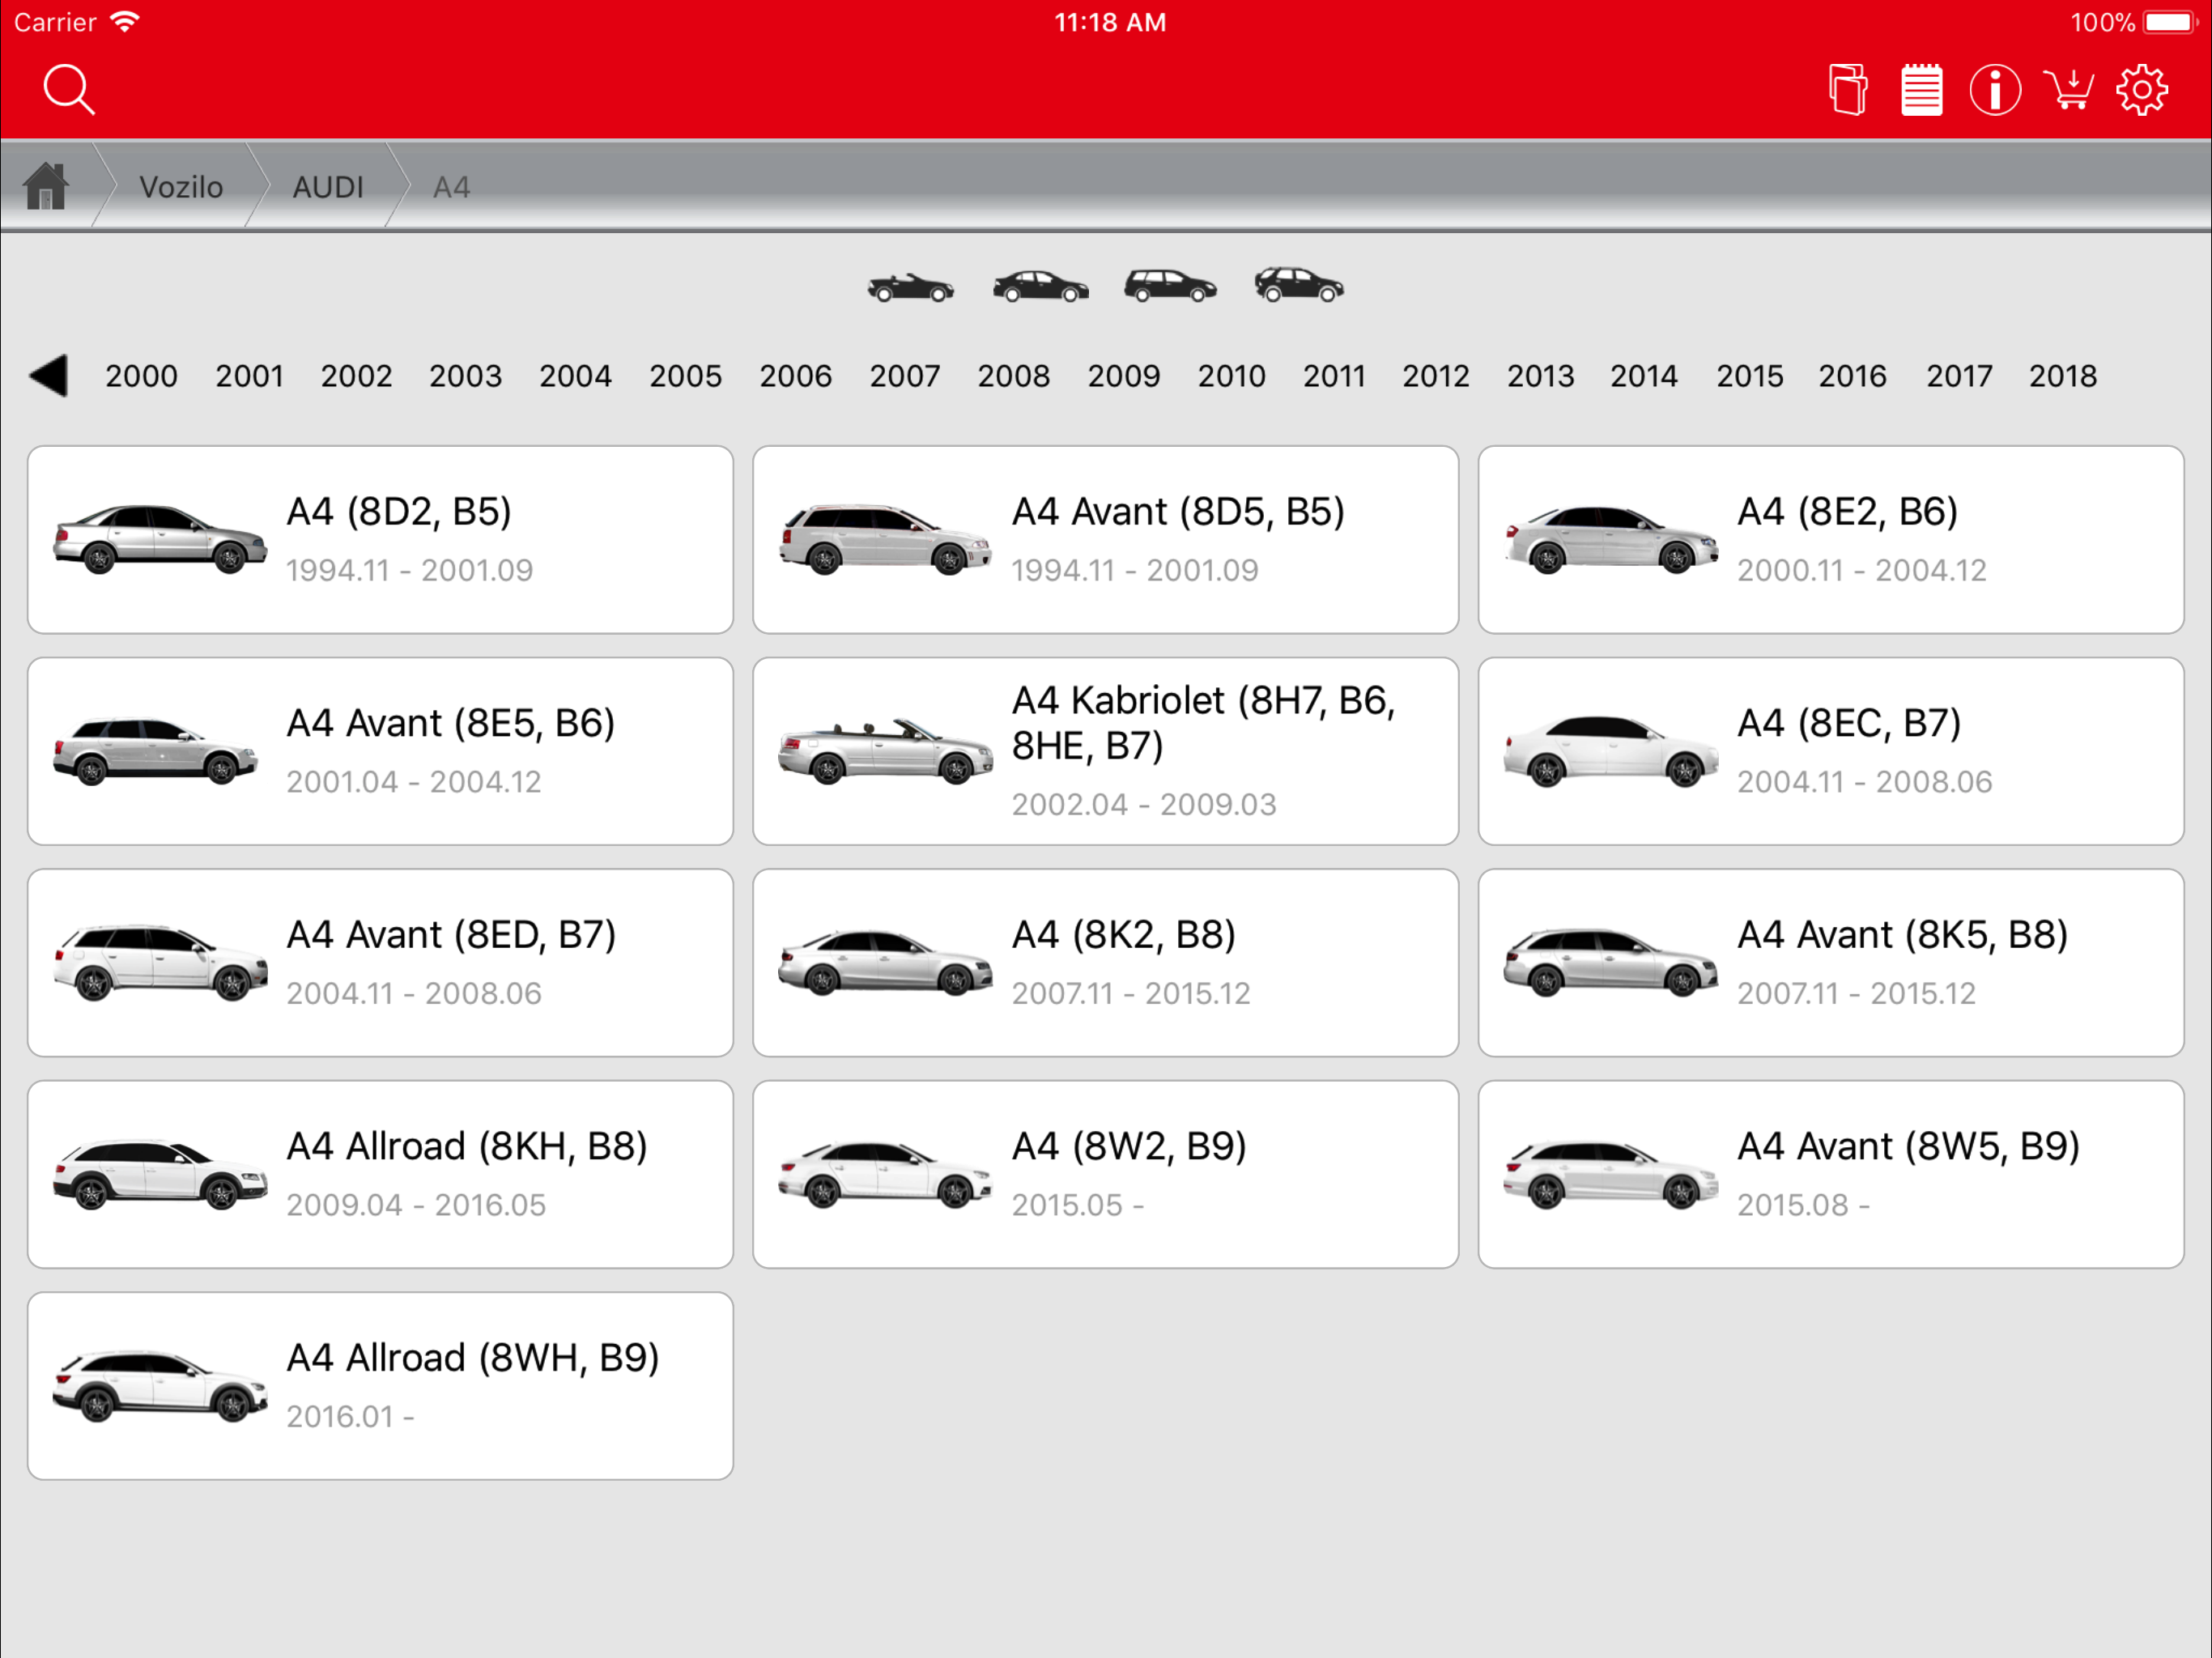Select AUDI in the breadcrumb

[328, 187]
